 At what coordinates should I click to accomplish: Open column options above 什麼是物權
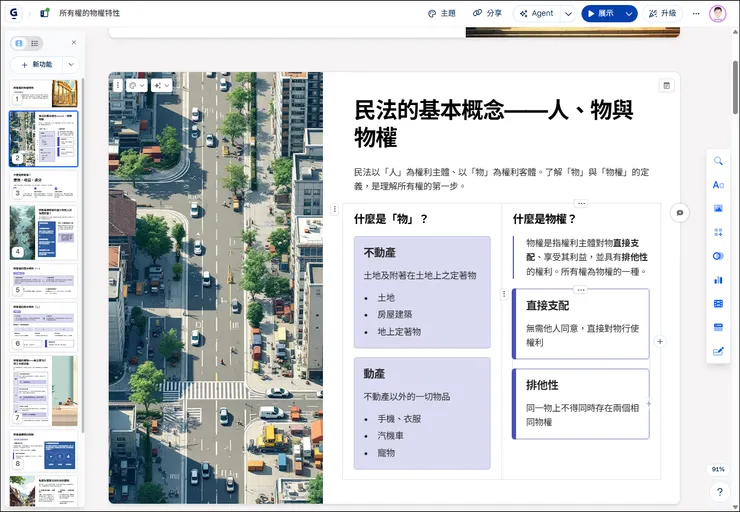(x=581, y=203)
